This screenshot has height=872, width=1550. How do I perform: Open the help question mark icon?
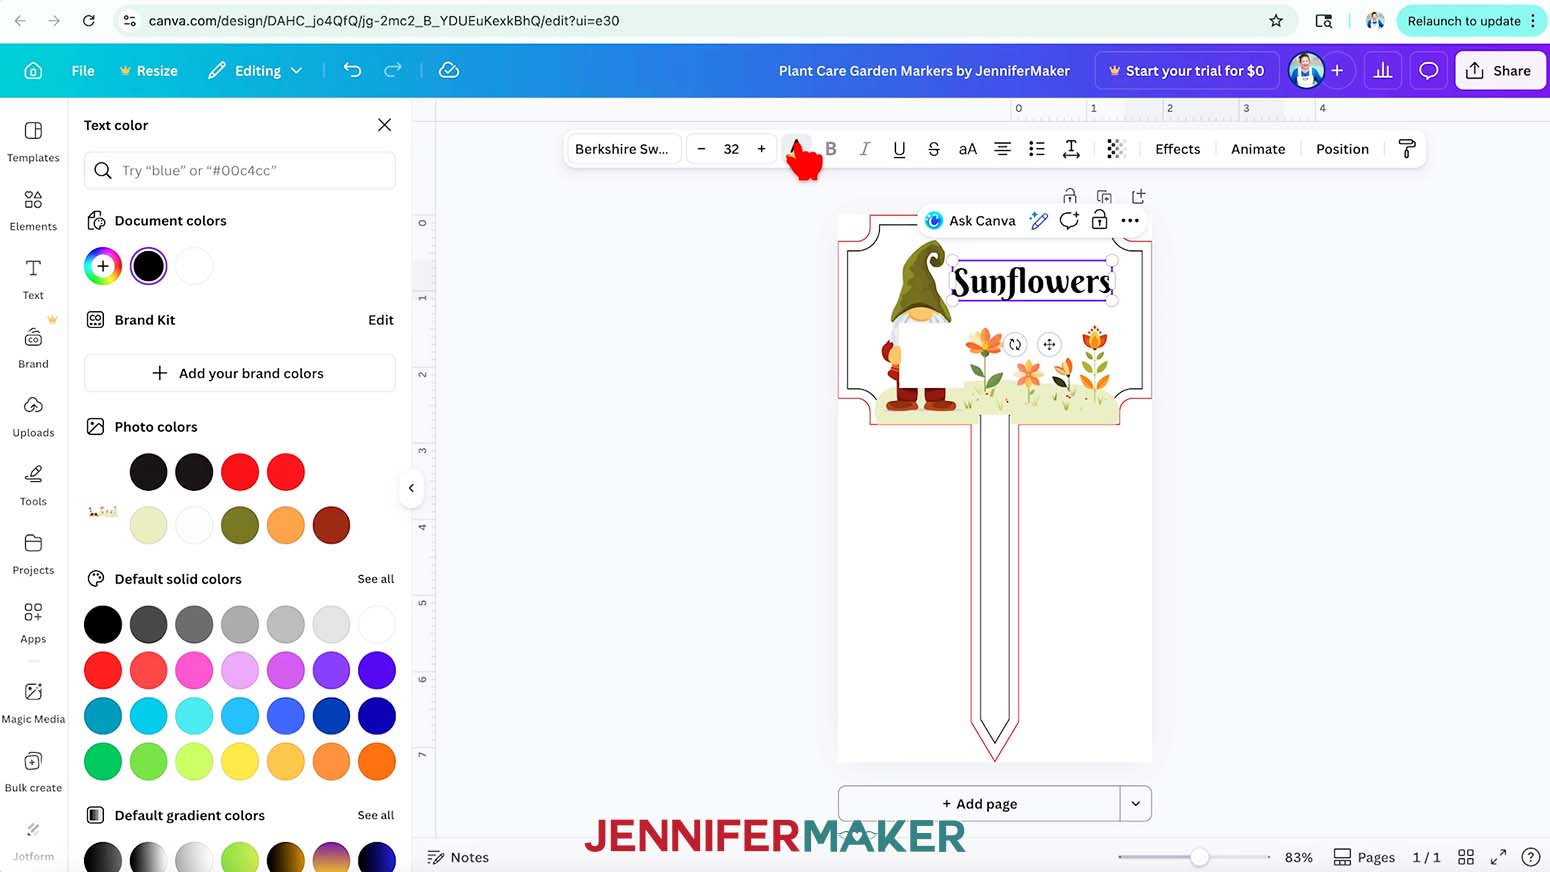(1530, 857)
